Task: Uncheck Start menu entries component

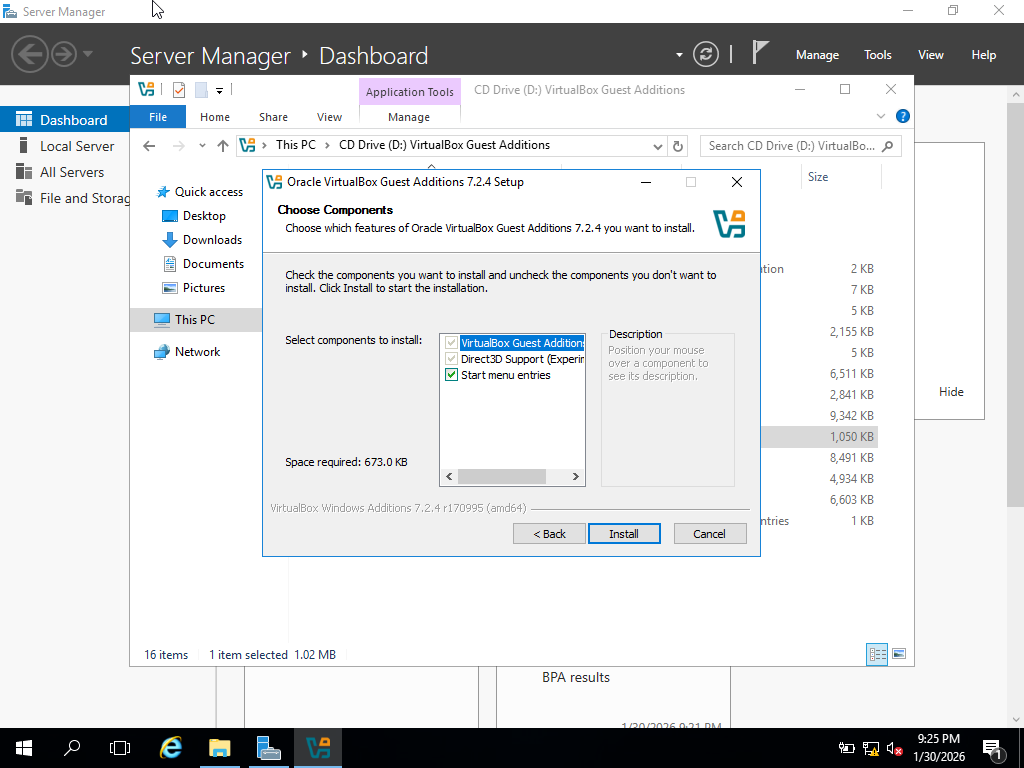Action: coord(451,375)
